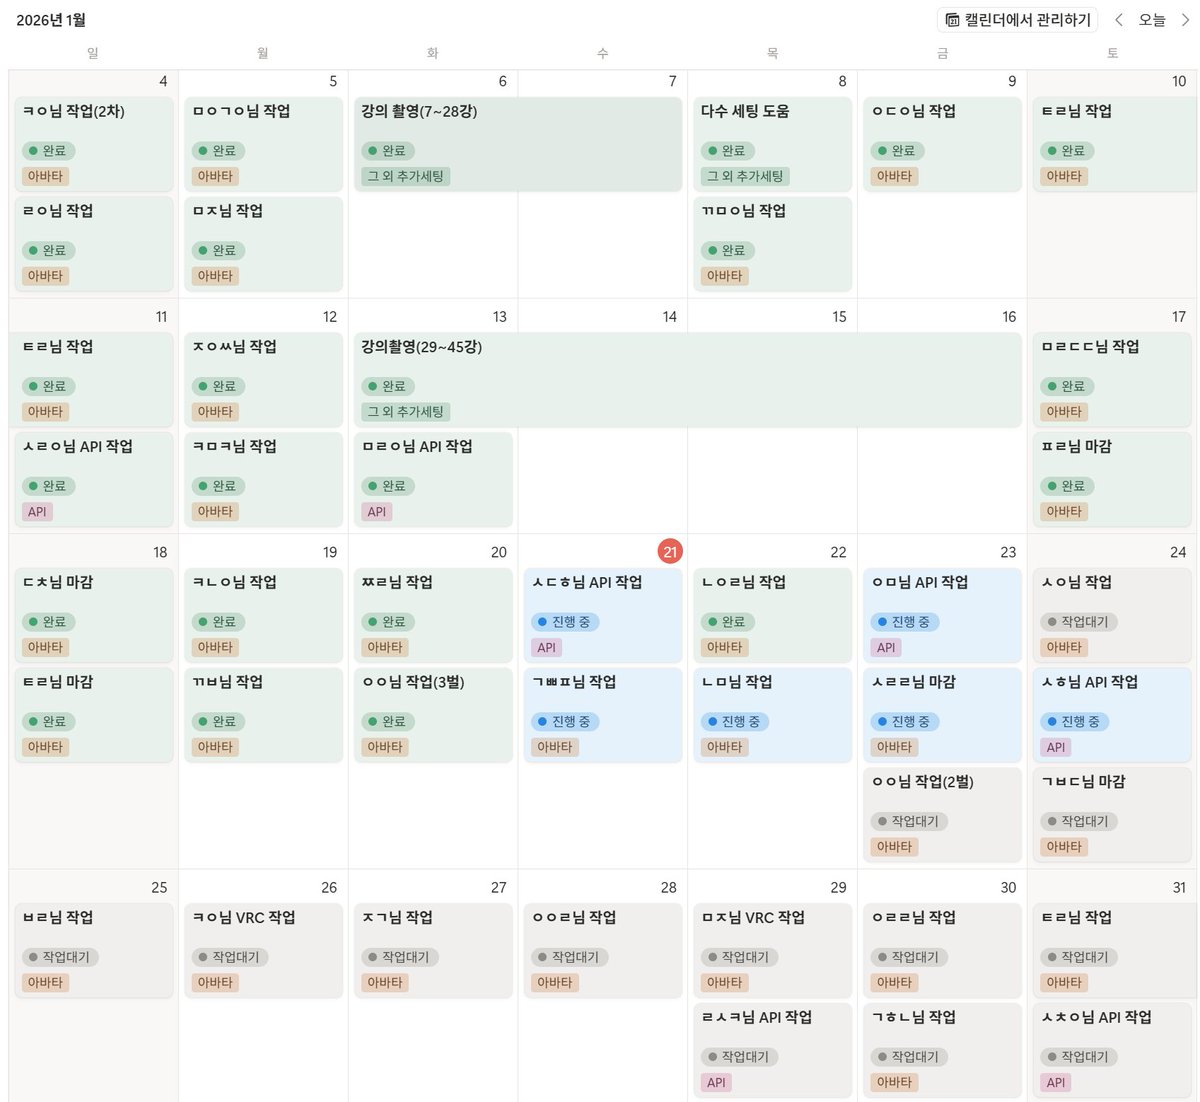The height and width of the screenshot is (1102, 1200).
Task: Open the ㅅㅊㅇ님 API 작업 card
Action: click(x=1112, y=1050)
